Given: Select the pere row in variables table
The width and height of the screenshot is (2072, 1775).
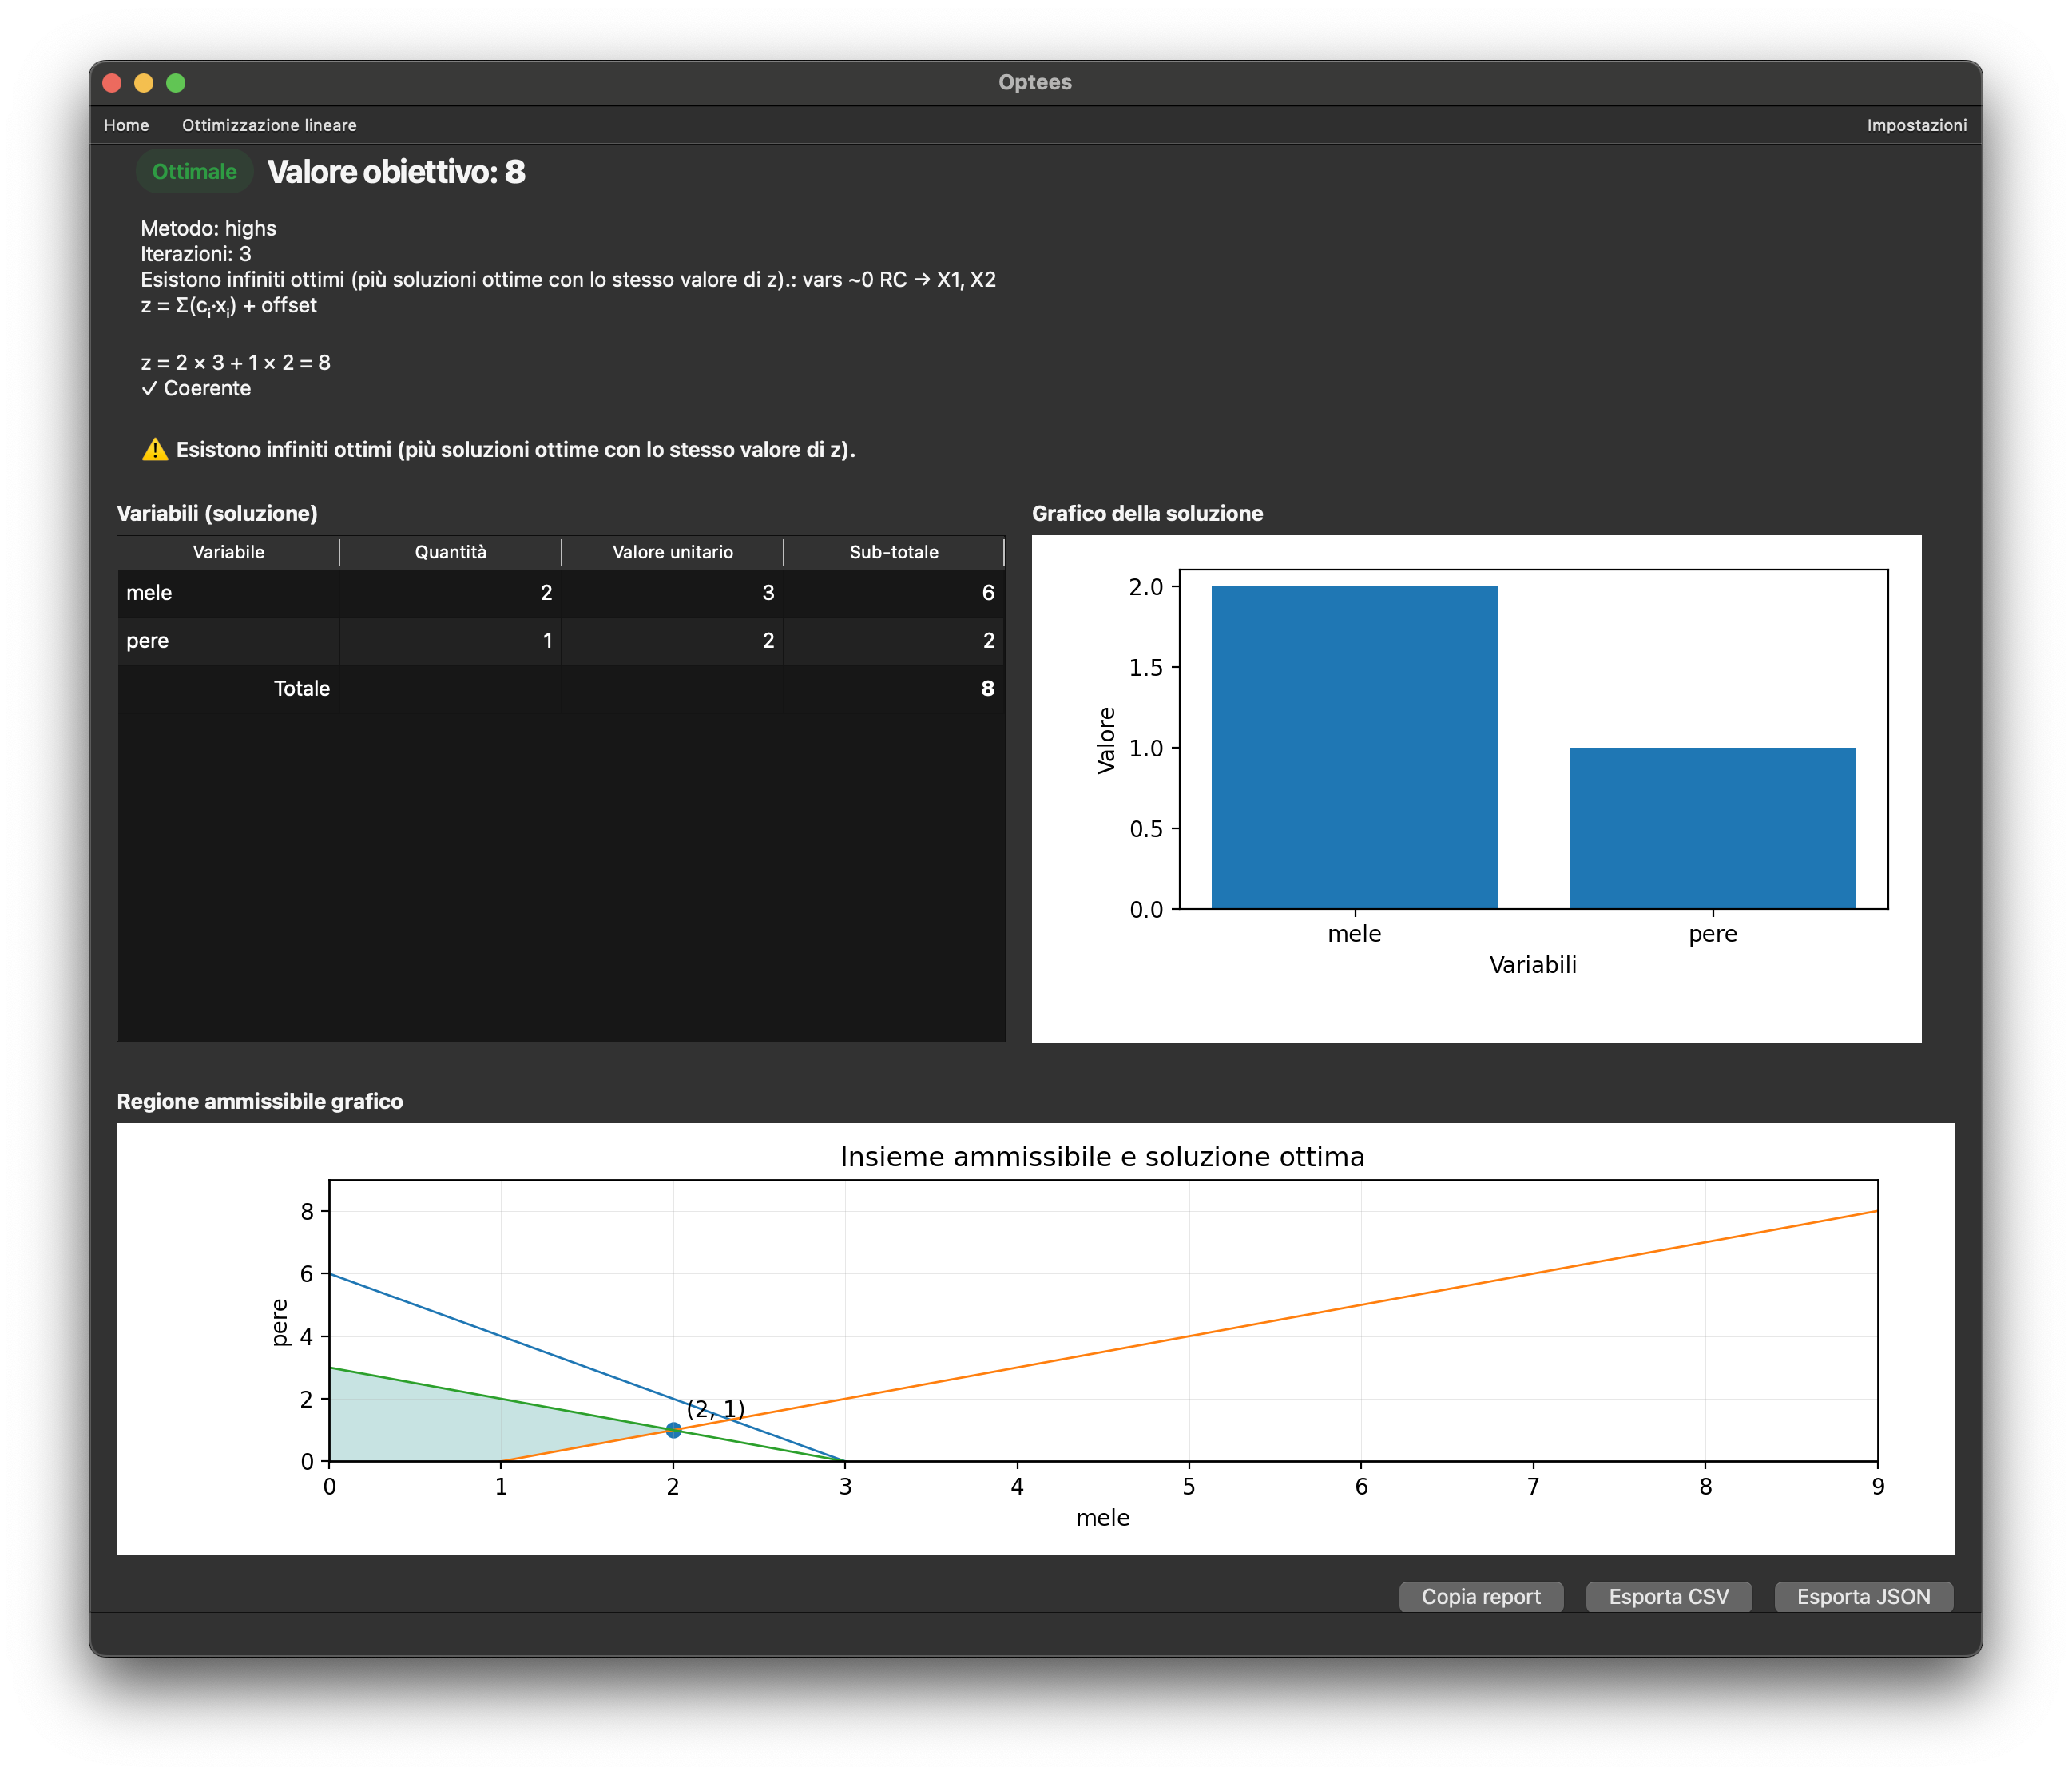Looking at the screenshot, I should point(148,641).
